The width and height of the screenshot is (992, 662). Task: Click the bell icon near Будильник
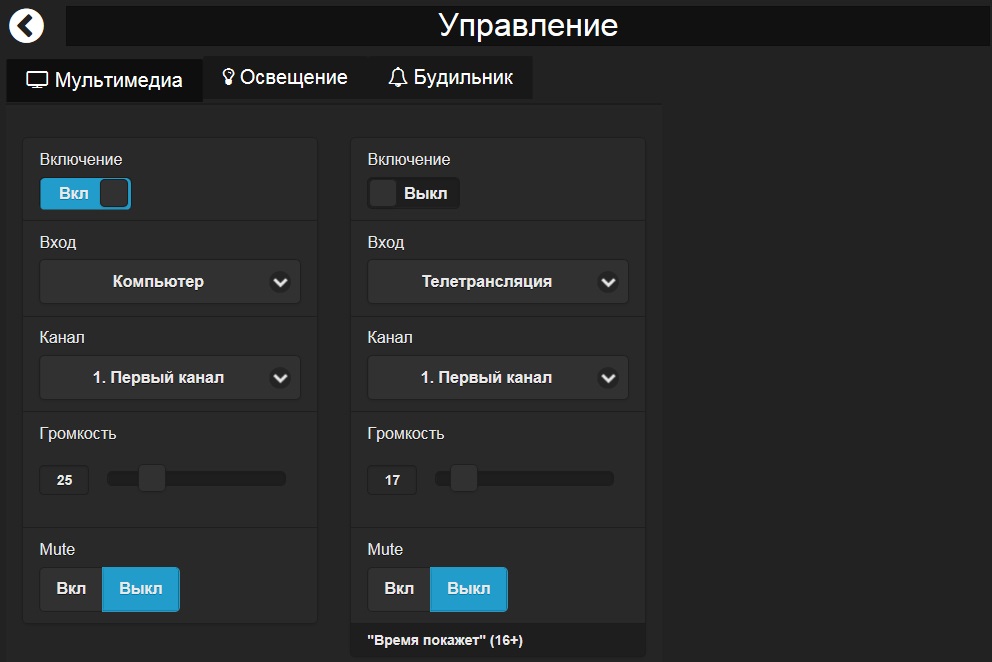400,74
